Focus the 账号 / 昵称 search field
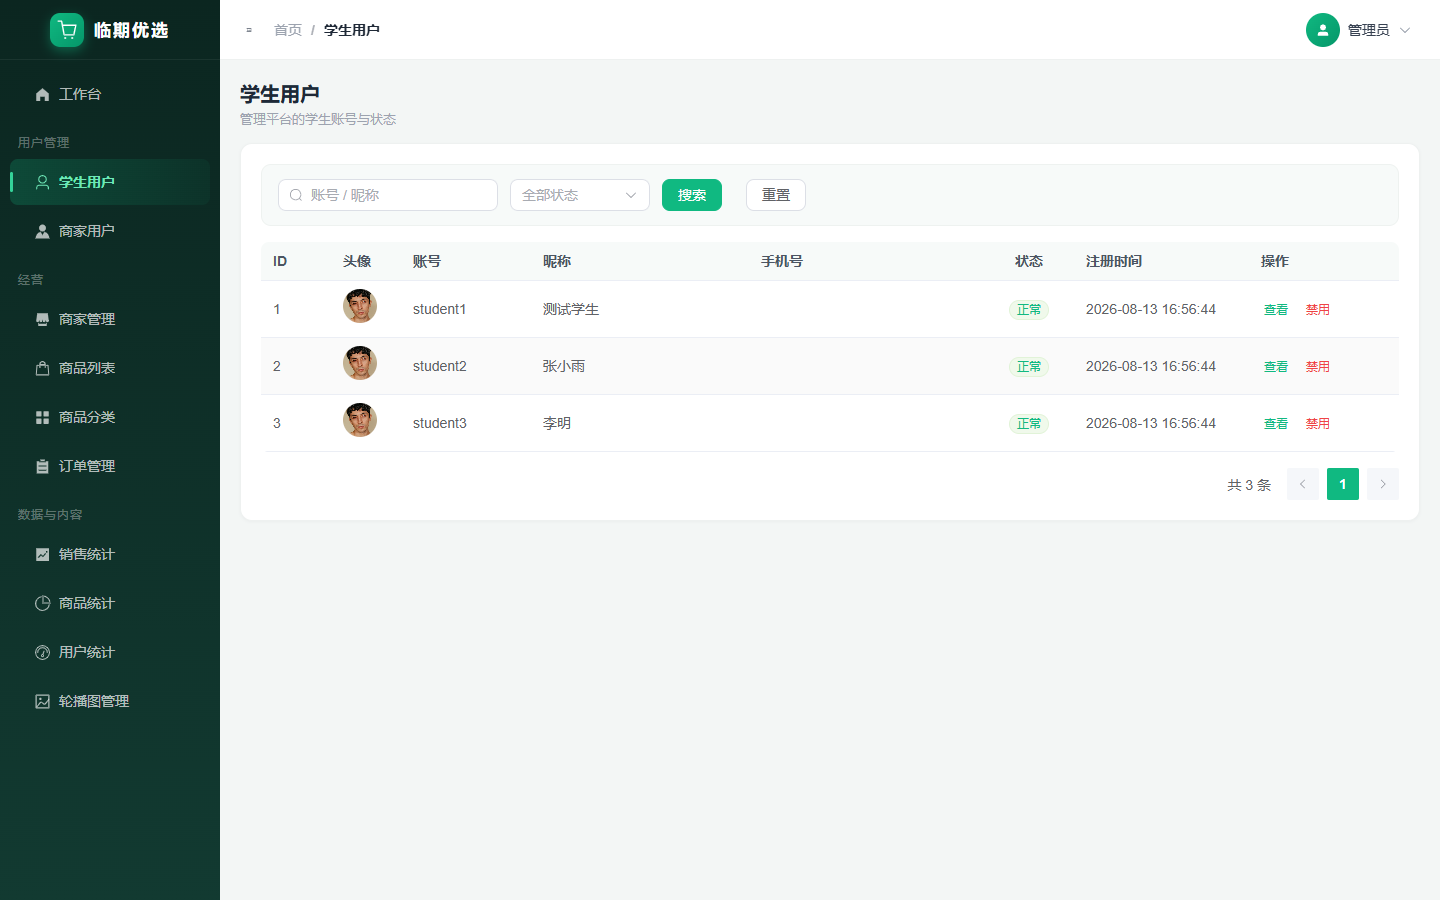 [388, 195]
